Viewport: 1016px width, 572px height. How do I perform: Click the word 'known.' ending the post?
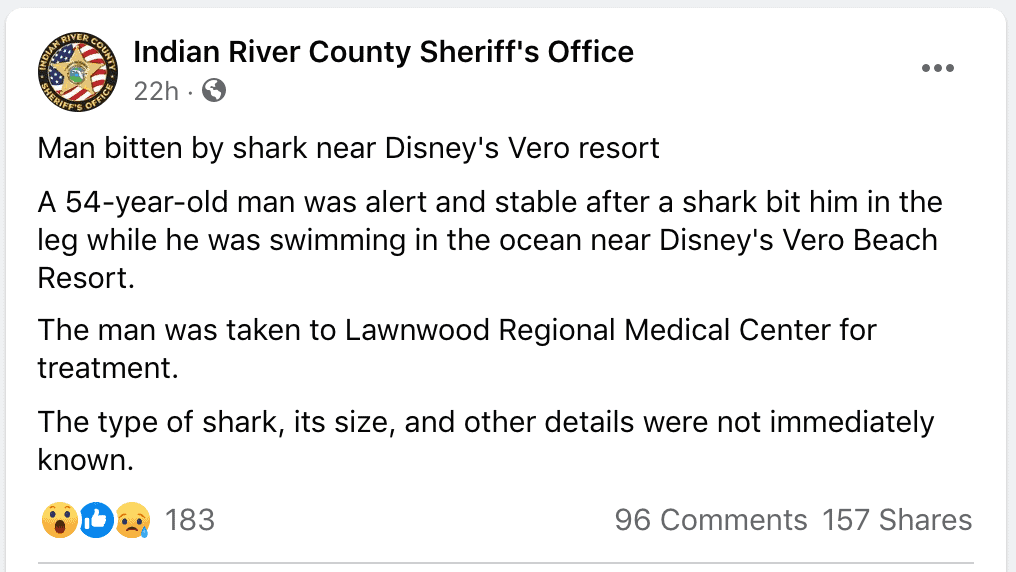pos(86,461)
